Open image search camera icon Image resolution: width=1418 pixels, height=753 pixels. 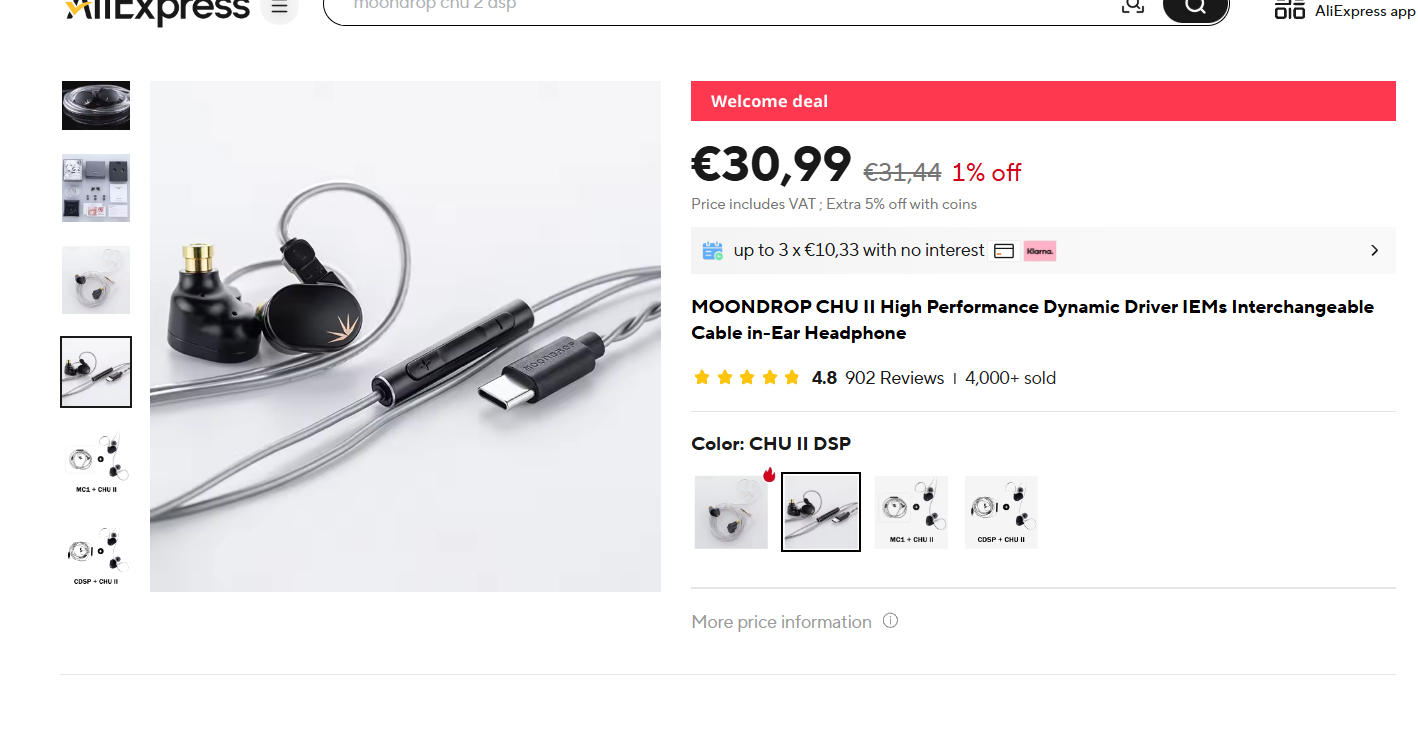1132,6
